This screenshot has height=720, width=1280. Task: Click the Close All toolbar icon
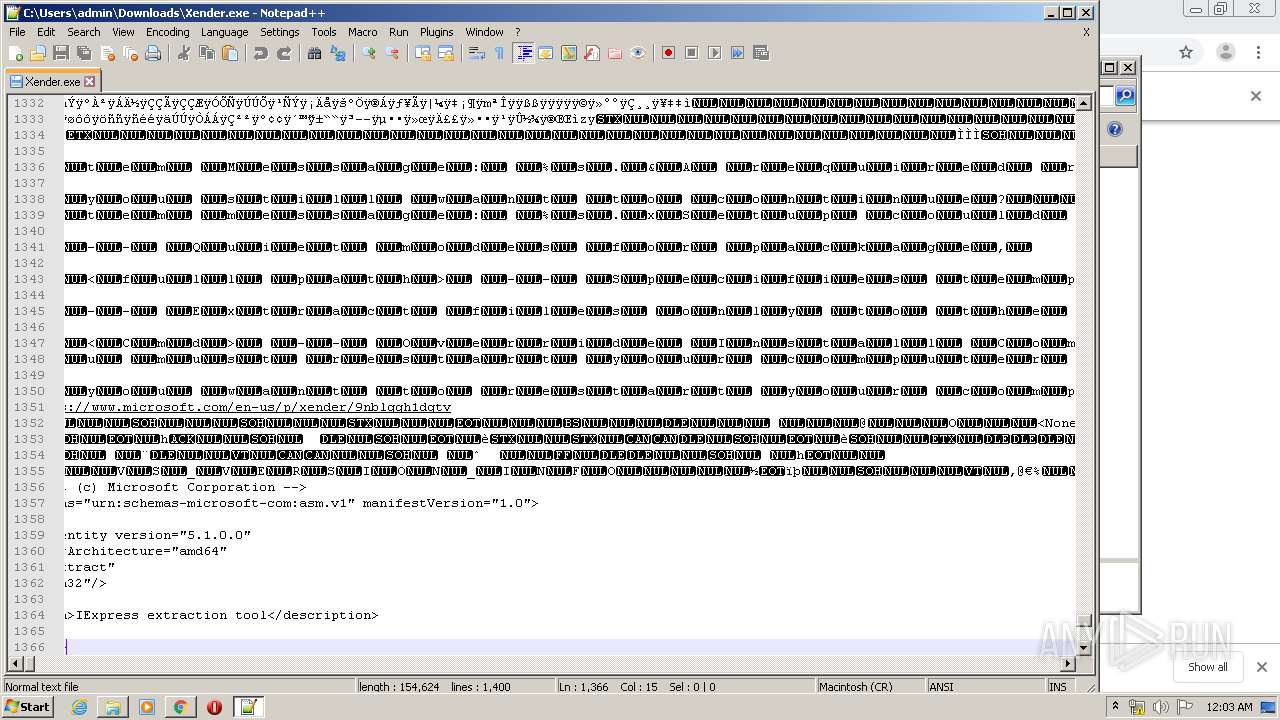[130, 53]
